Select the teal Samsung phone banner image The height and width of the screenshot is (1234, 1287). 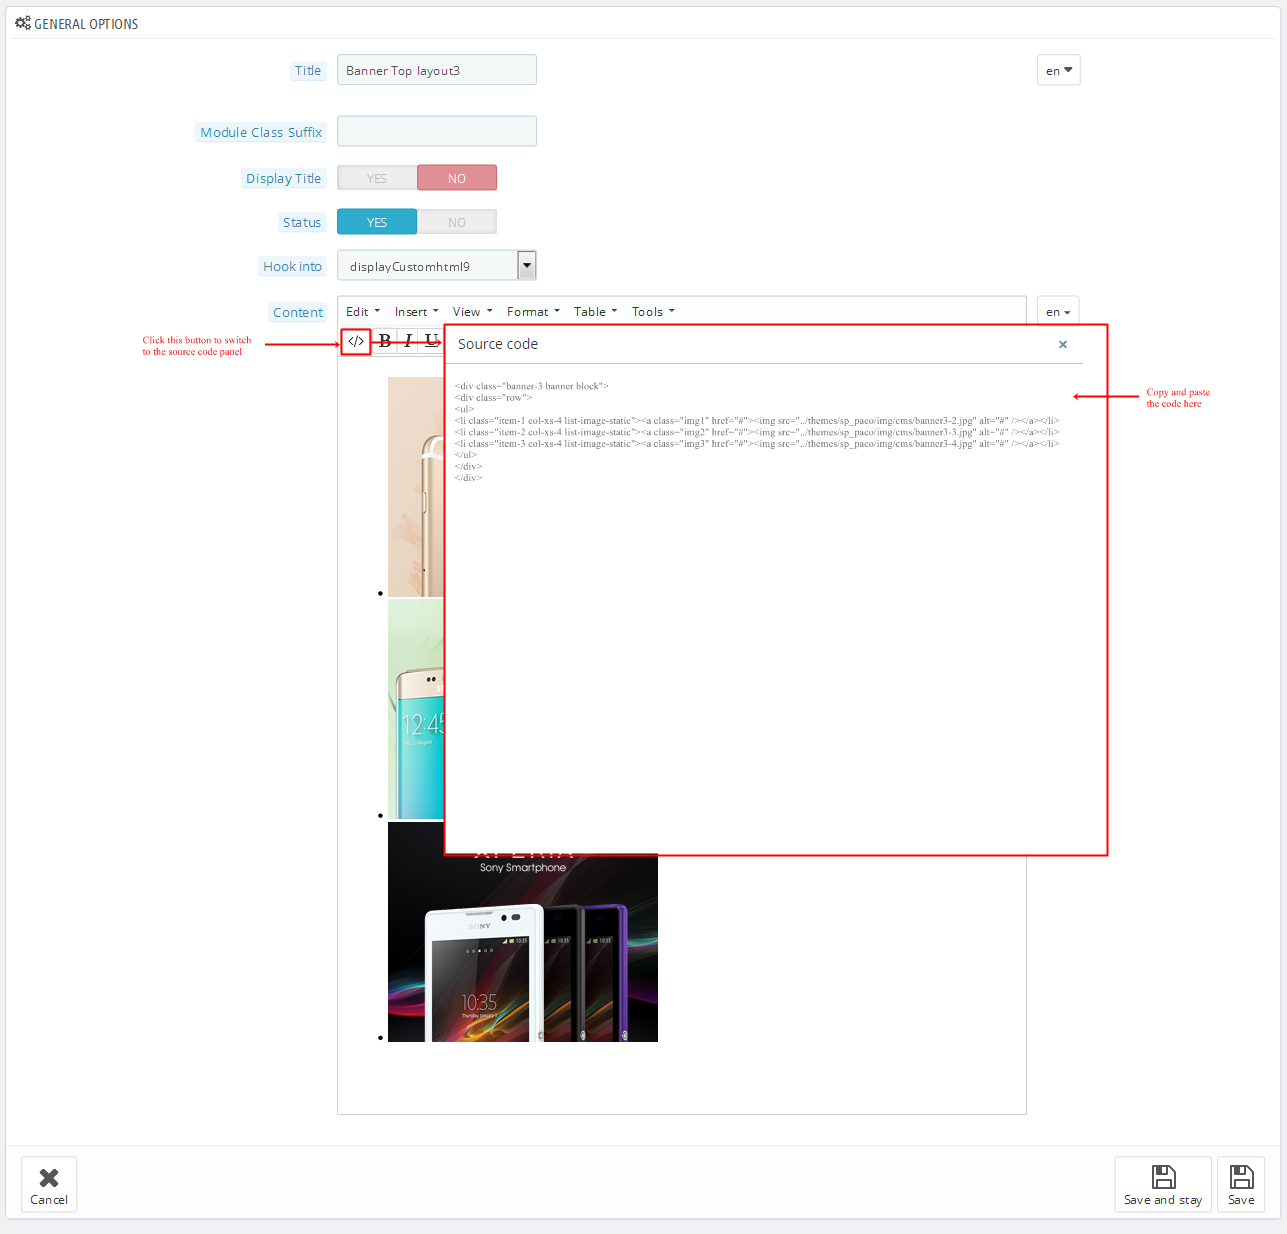[x=416, y=709]
